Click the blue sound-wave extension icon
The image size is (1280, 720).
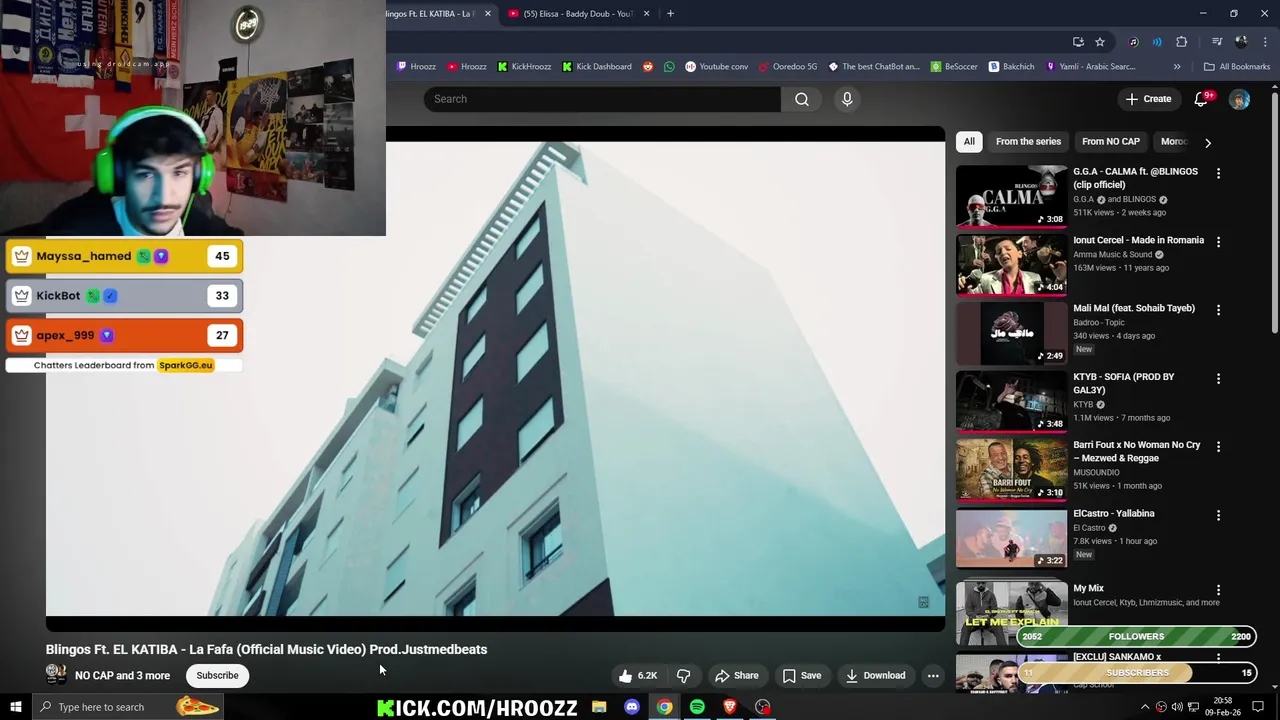pos(1157,41)
